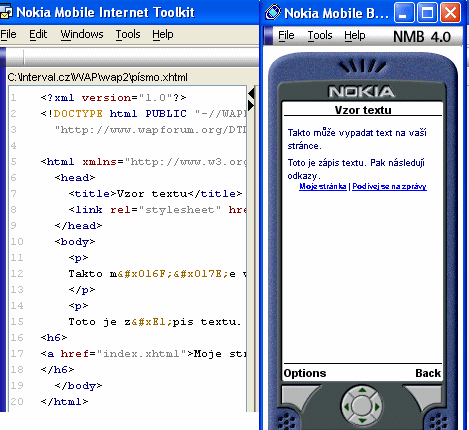Screen dimensions: 469x430
Task: Click the left-pointing splitter collapse arrow
Action: tap(251, 94)
